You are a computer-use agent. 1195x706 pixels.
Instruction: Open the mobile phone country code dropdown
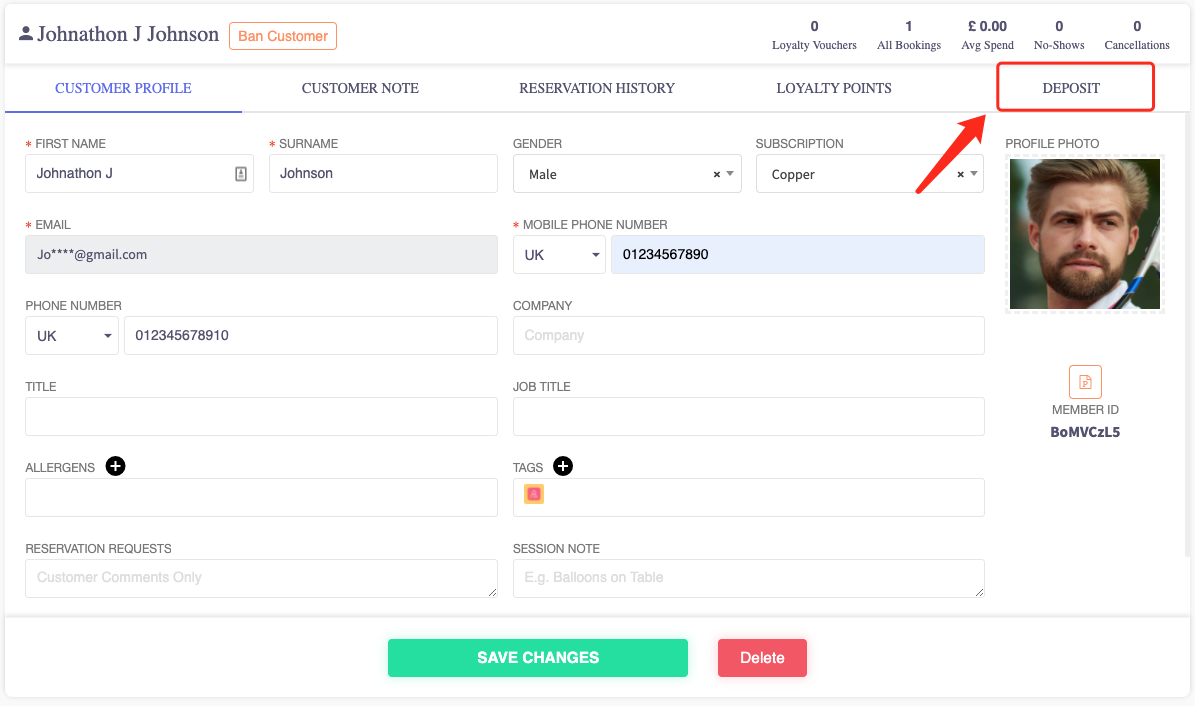pyautogui.click(x=559, y=255)
